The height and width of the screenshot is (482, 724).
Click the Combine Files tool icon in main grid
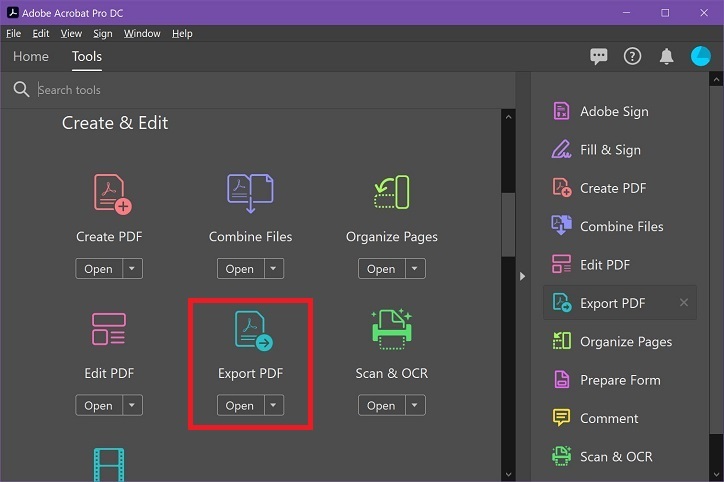click(x=250, y=193)
